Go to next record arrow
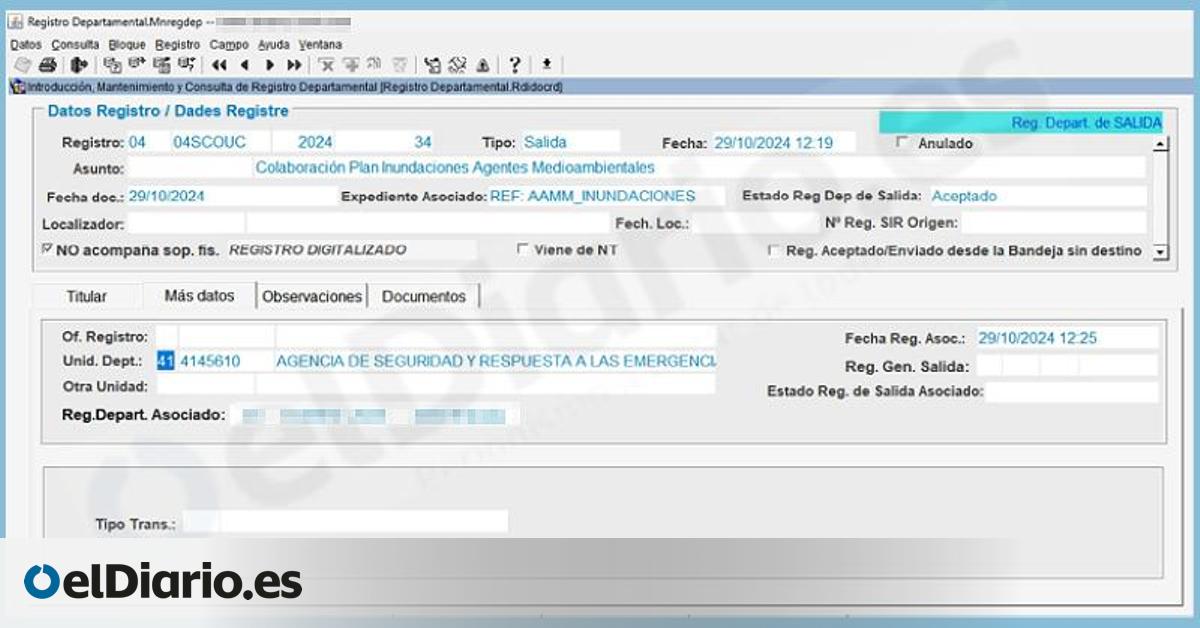The width and height of the screenshot is (1200, 628). [x=269, y=65]
